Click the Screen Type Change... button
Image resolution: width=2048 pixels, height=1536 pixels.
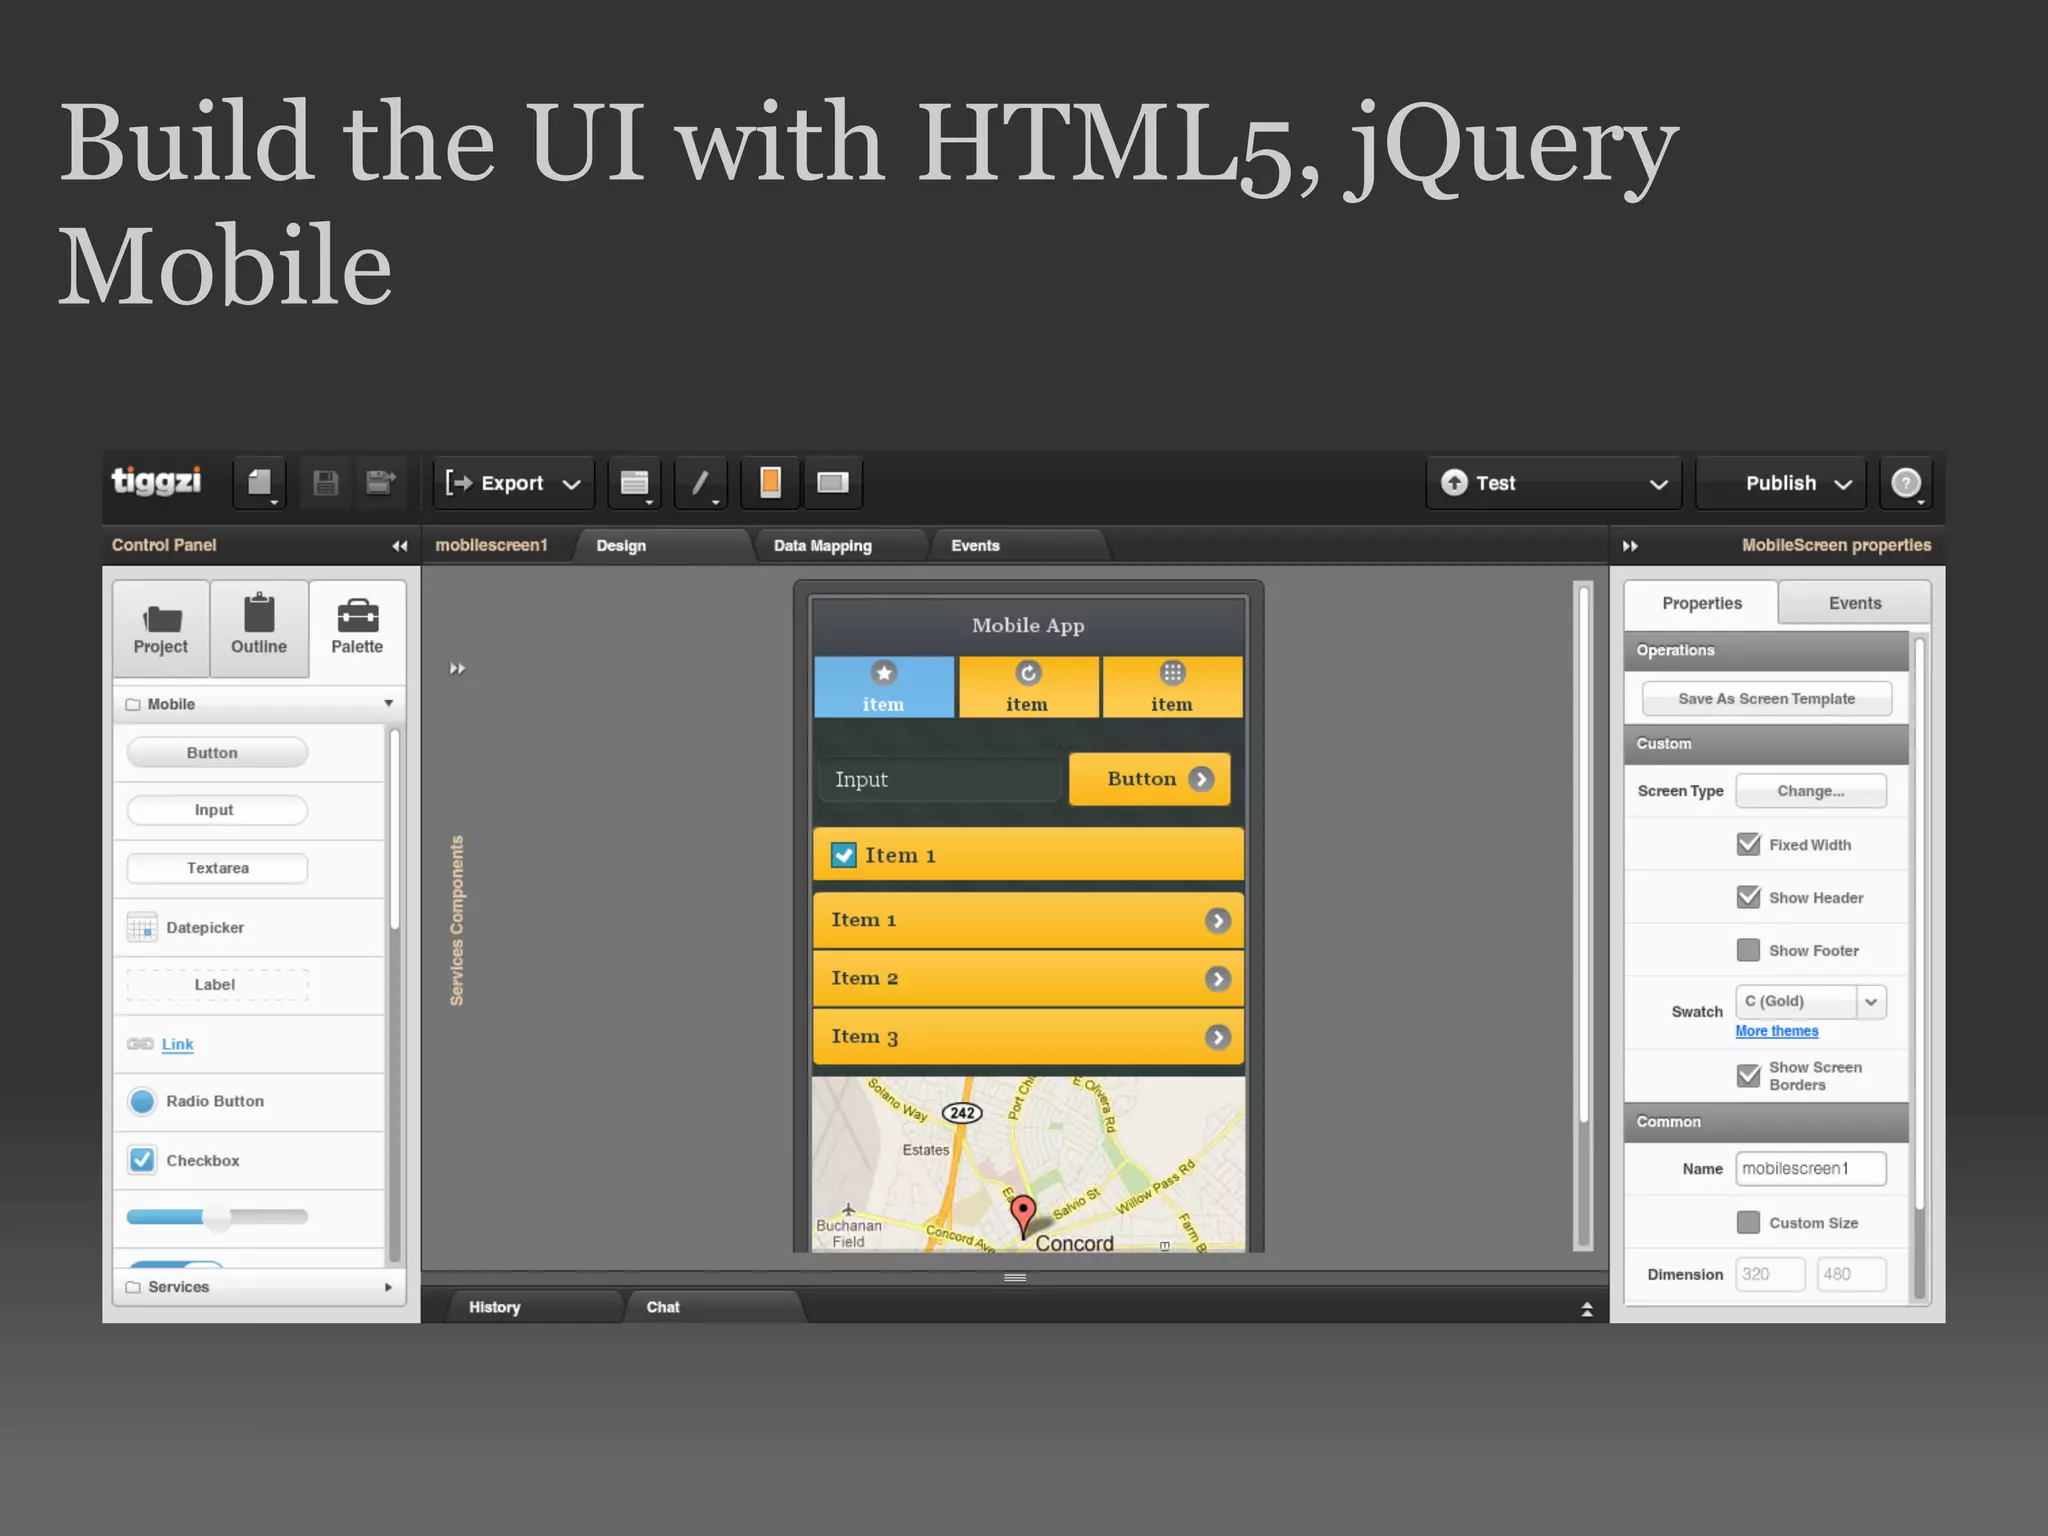click(x=1811, y=791)
